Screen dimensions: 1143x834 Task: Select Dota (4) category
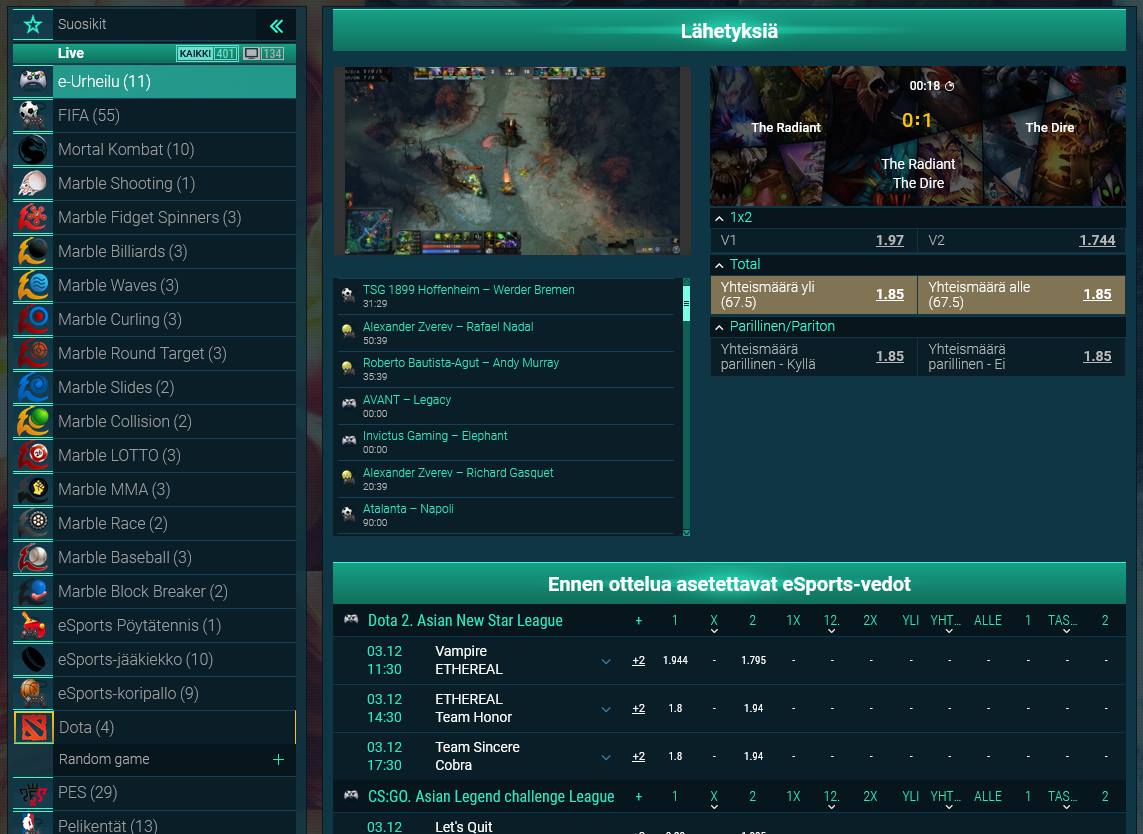[x=155, y=728]
